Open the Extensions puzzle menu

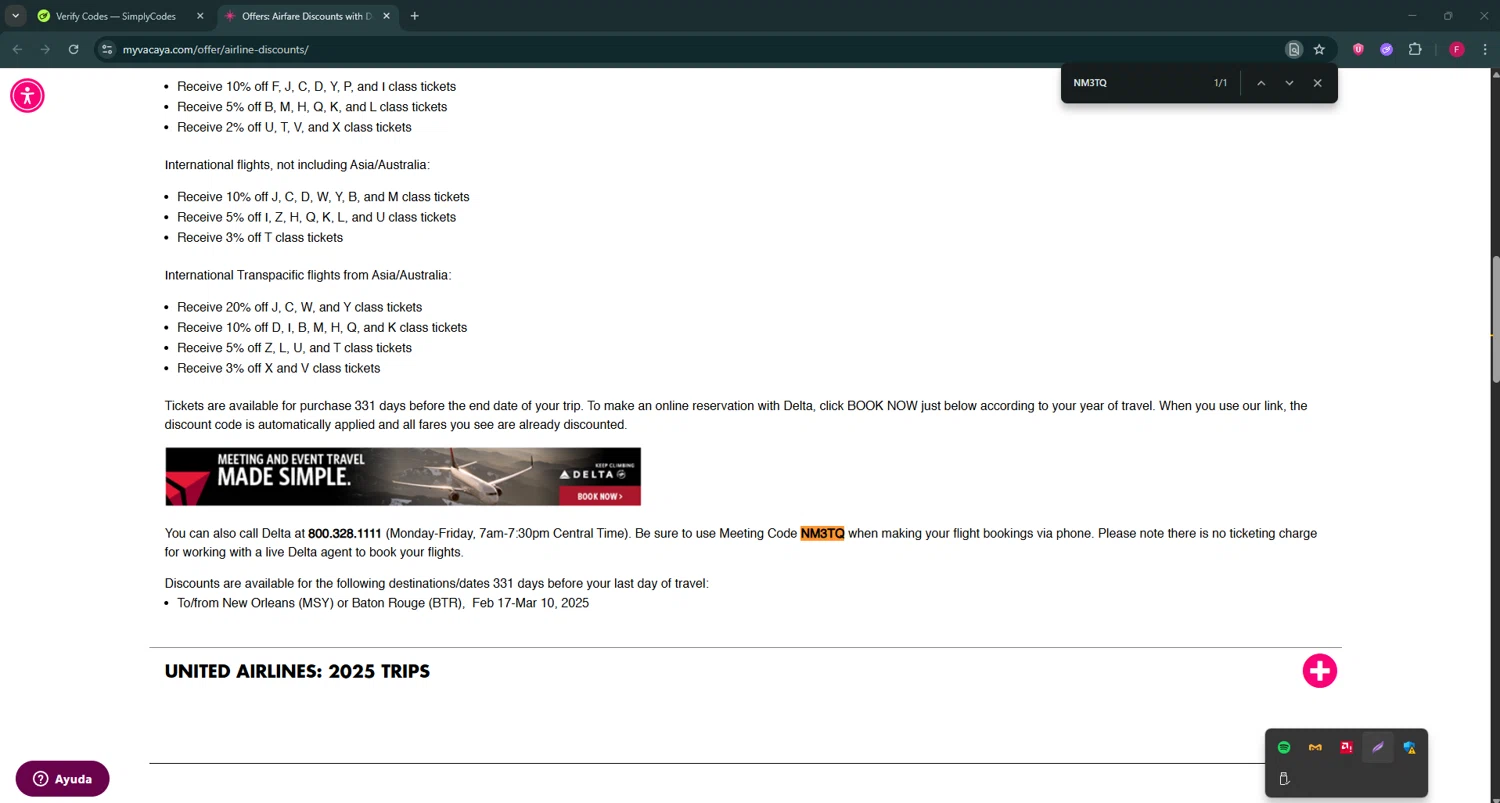coord(1415,49)
